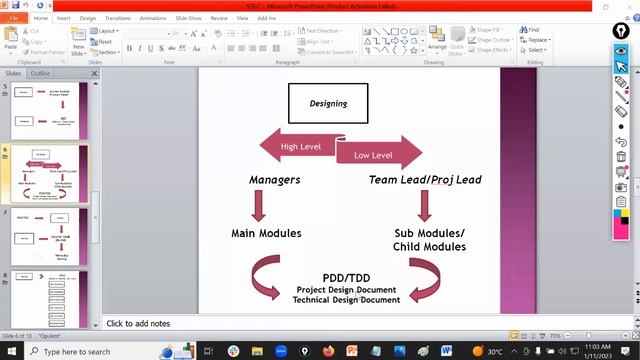
Task: Click trash bin in annotation toolbar
Action: 621,156
